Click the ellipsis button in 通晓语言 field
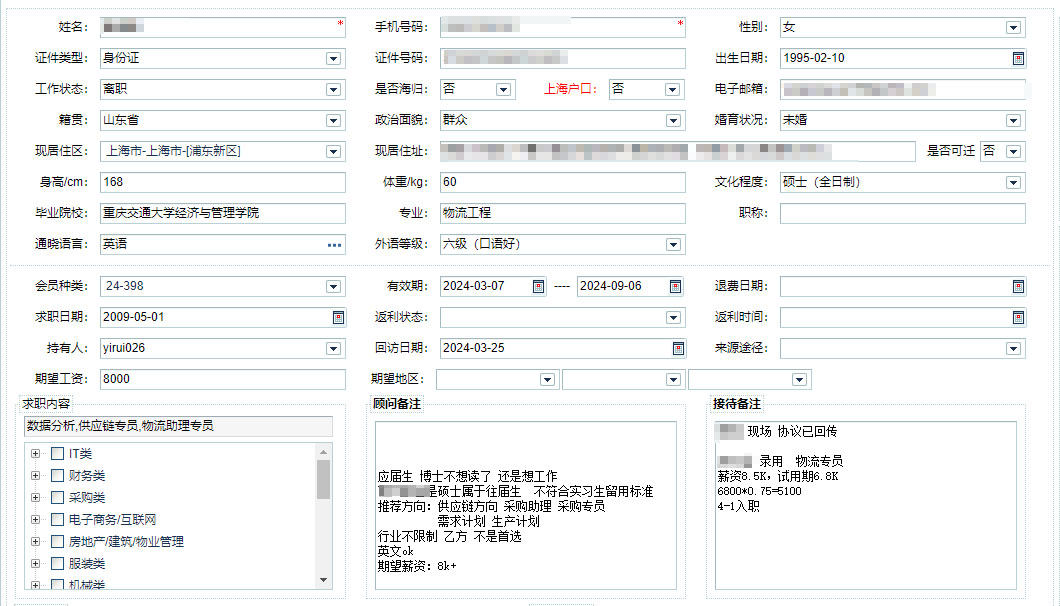 334,245
